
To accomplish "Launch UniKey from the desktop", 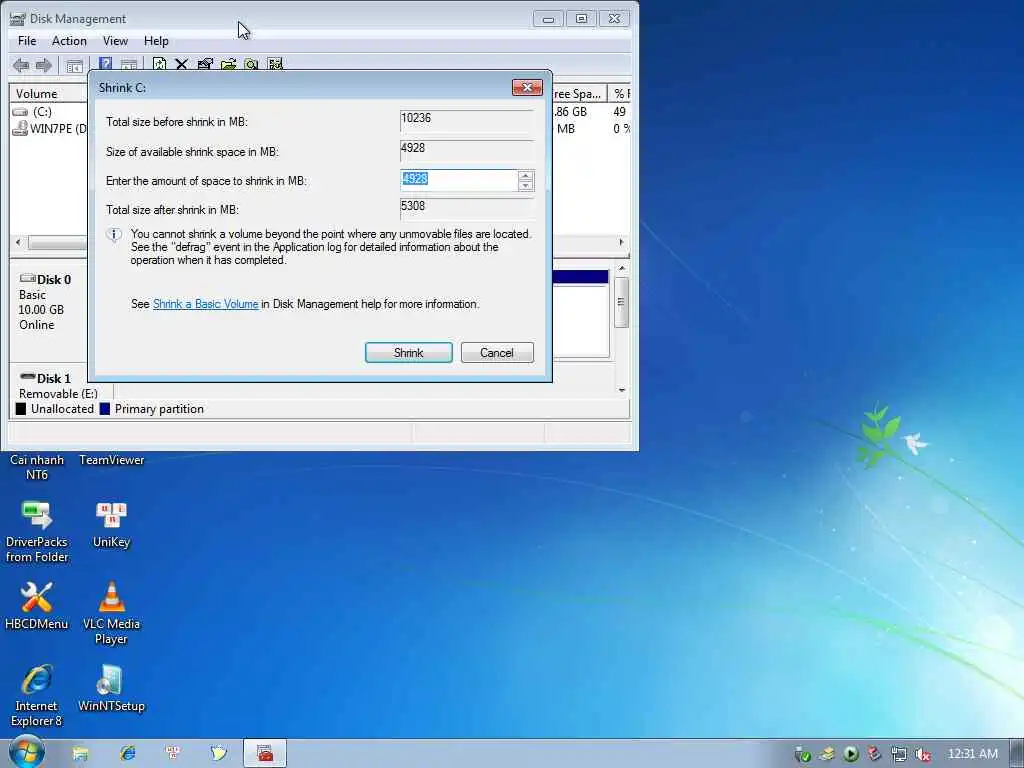I will point(111,524).
